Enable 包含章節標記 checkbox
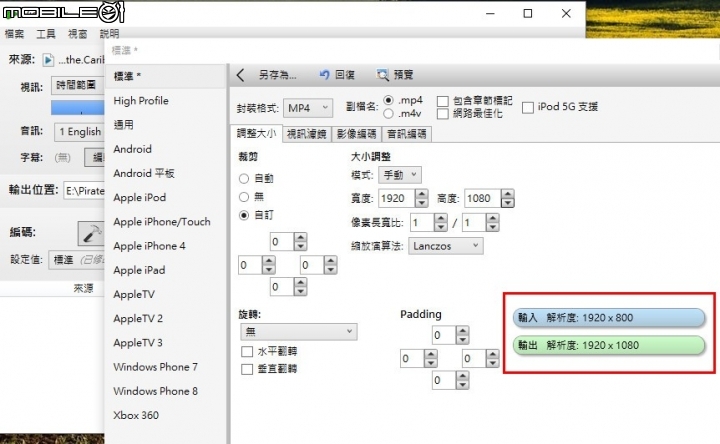720x444 pixels. pyautogui.click(x=443, y=101)
